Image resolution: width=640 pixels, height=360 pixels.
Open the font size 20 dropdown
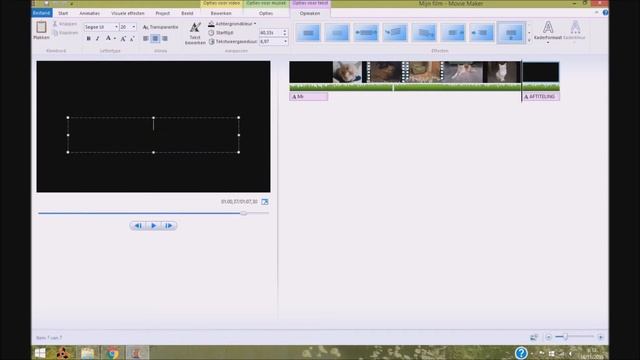click(133, 27)
